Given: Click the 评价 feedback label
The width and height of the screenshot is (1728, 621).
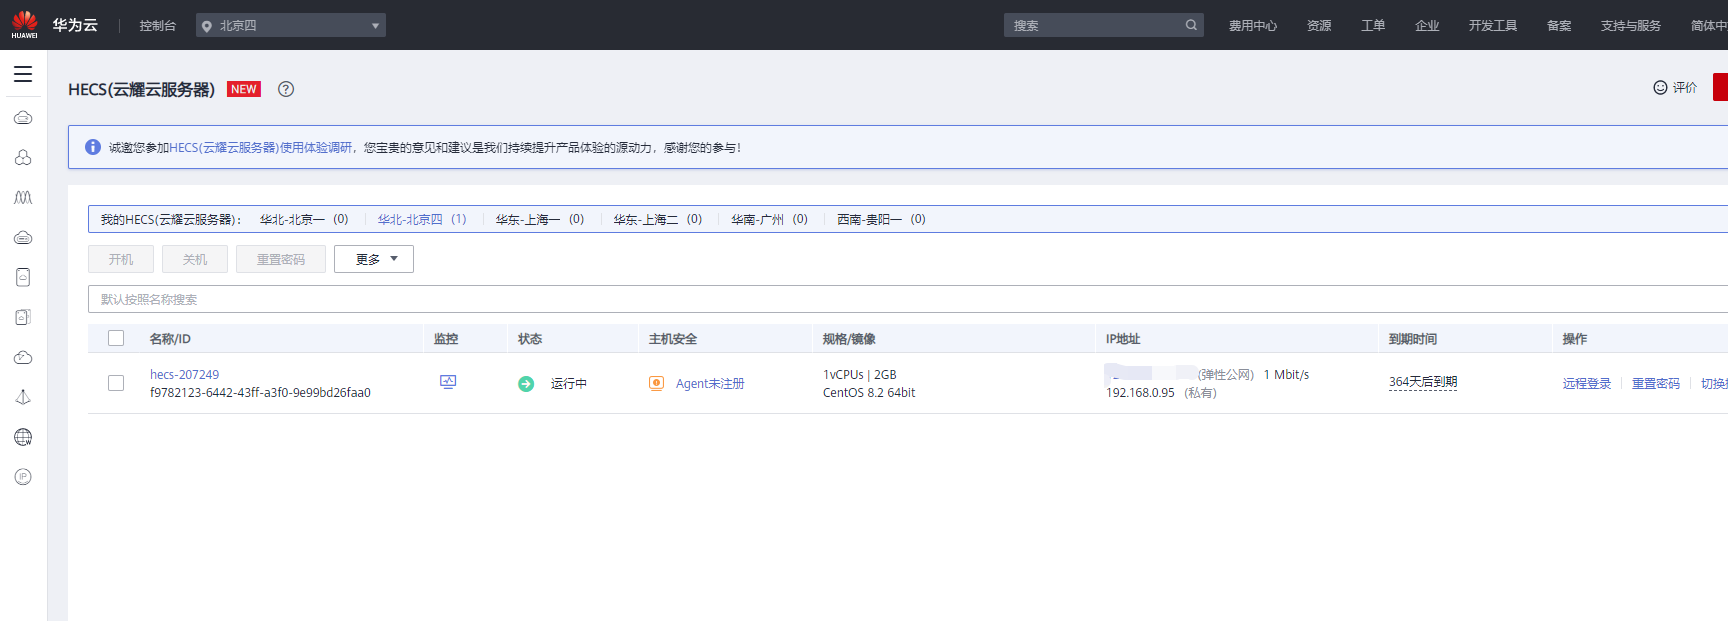Looking at the screenshot, I should click(1685, 88).
